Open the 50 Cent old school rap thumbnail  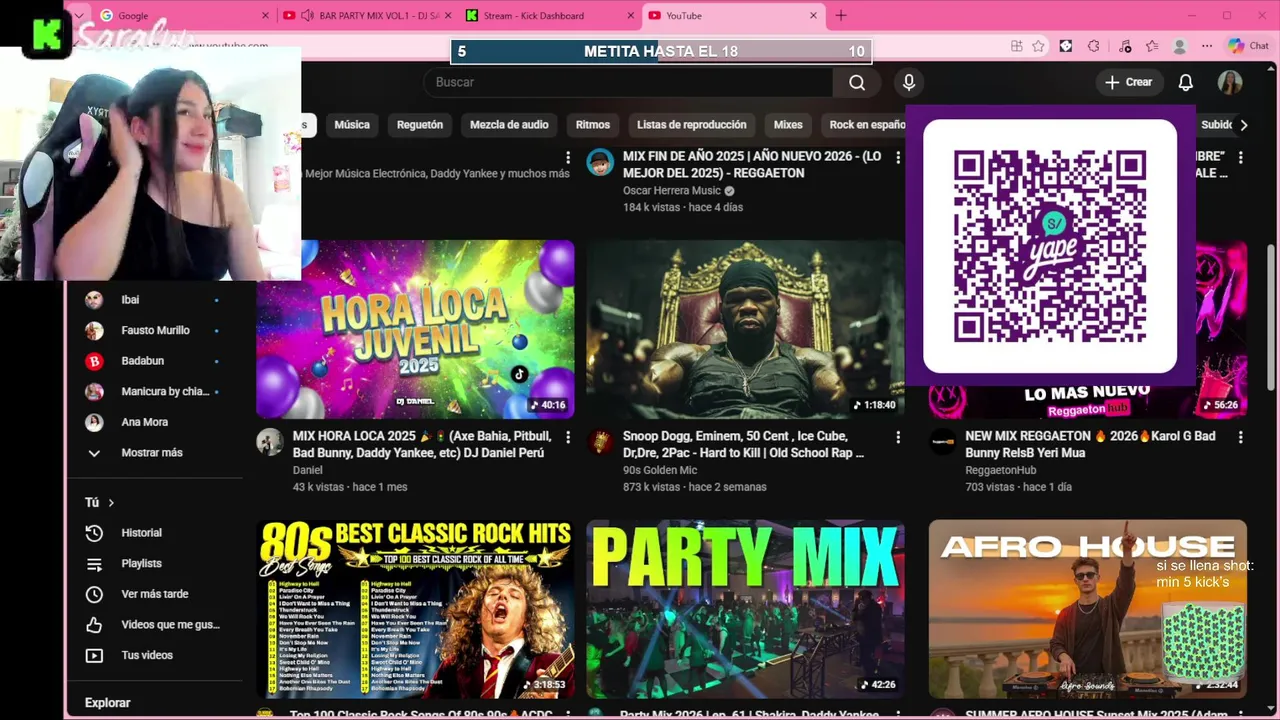pos(745,329)
